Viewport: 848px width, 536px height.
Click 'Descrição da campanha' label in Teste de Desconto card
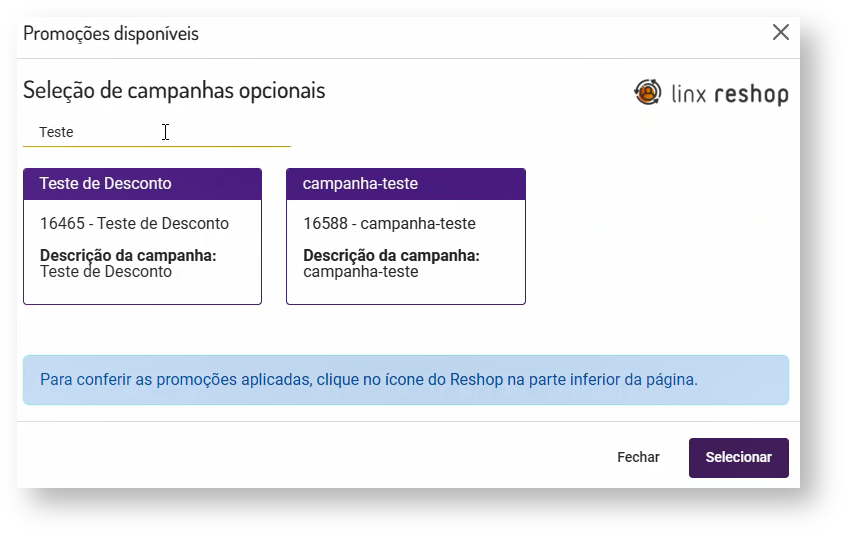tap(128, 256)
